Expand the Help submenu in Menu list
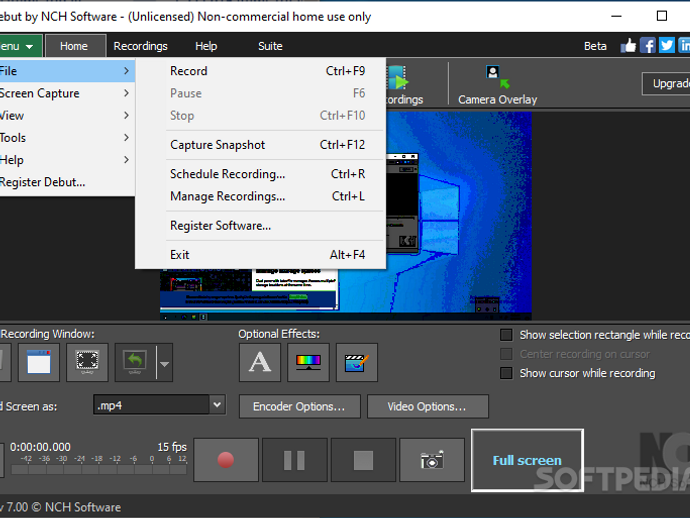The height and width of the screenshot is (518, 690). coord(67,160)
